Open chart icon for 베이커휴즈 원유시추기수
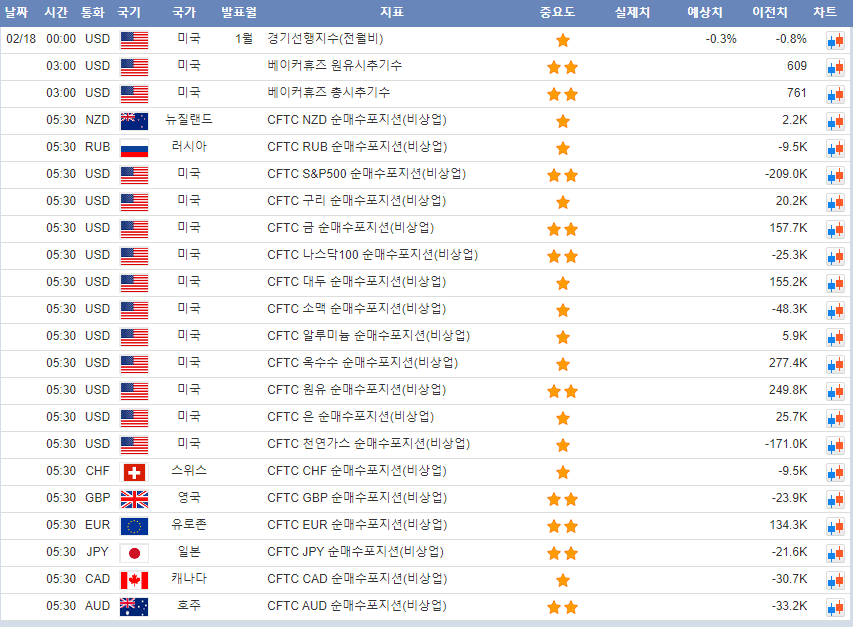Screen dimensions: 853x627 834,68
